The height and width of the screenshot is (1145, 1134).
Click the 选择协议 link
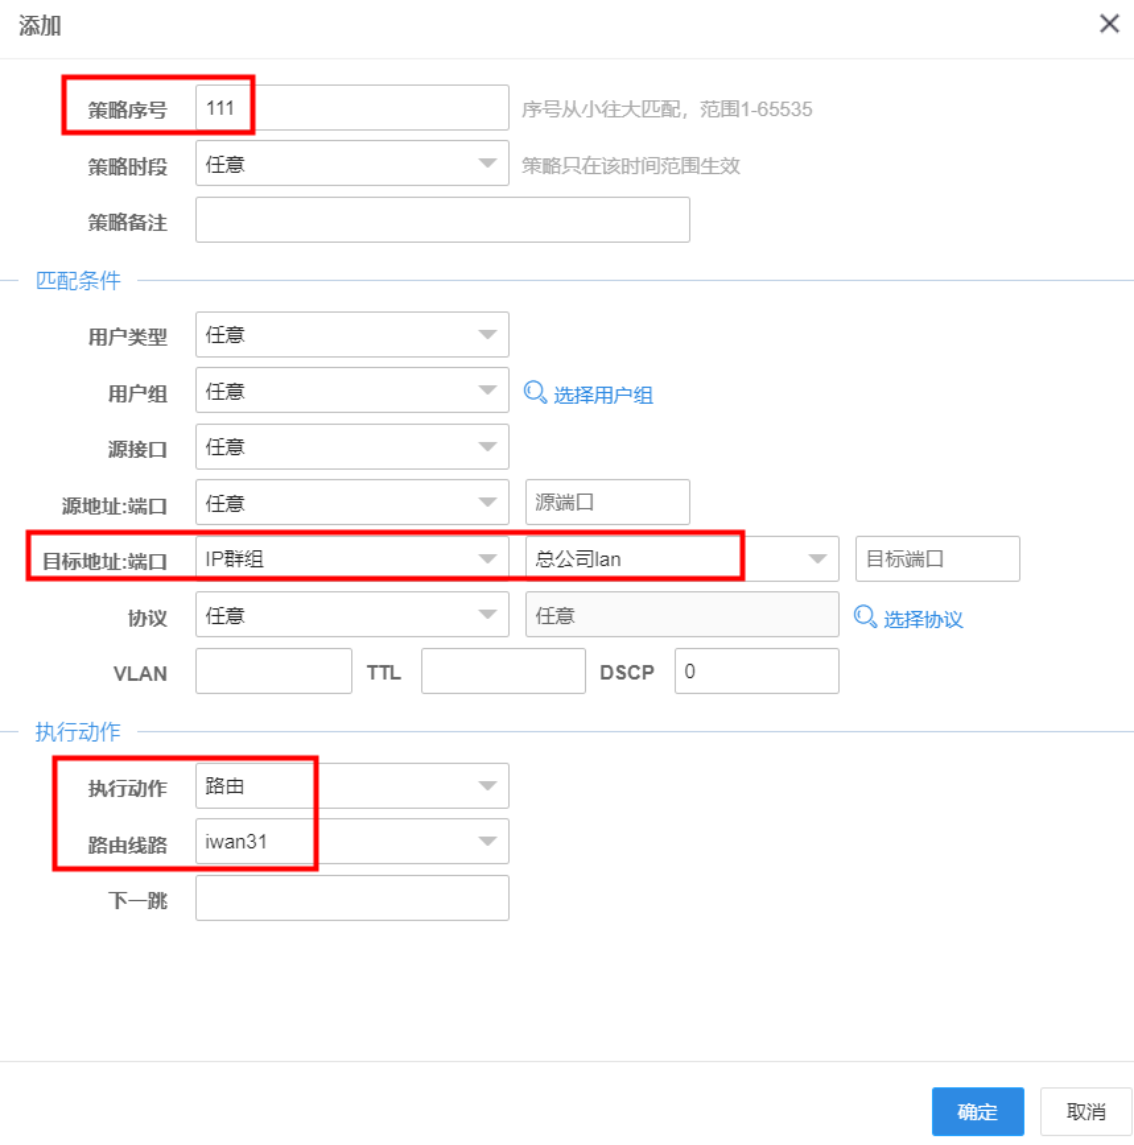click(923, 619)
